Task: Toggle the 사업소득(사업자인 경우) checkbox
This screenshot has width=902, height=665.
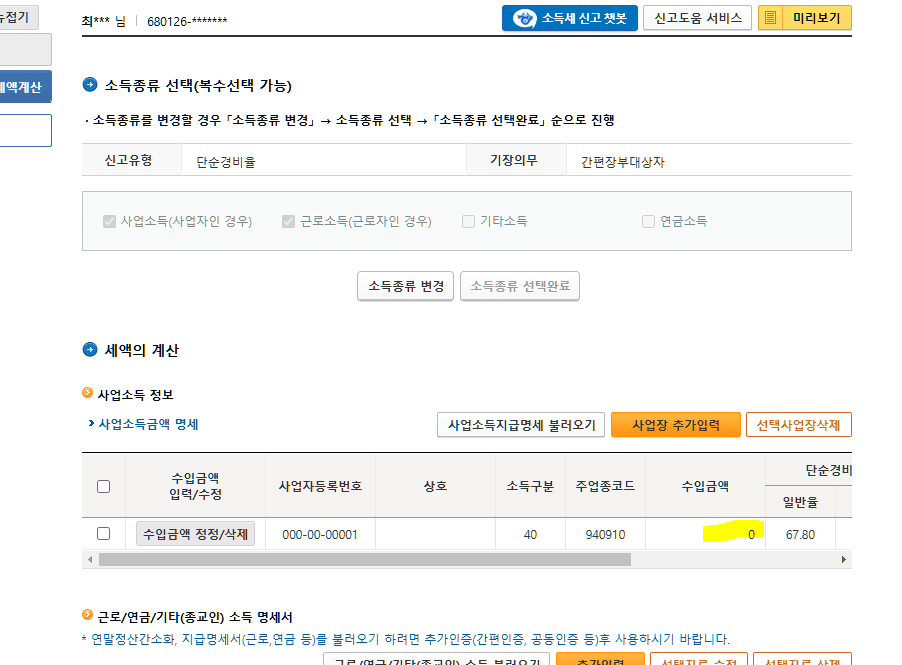Action: [109, 221]
